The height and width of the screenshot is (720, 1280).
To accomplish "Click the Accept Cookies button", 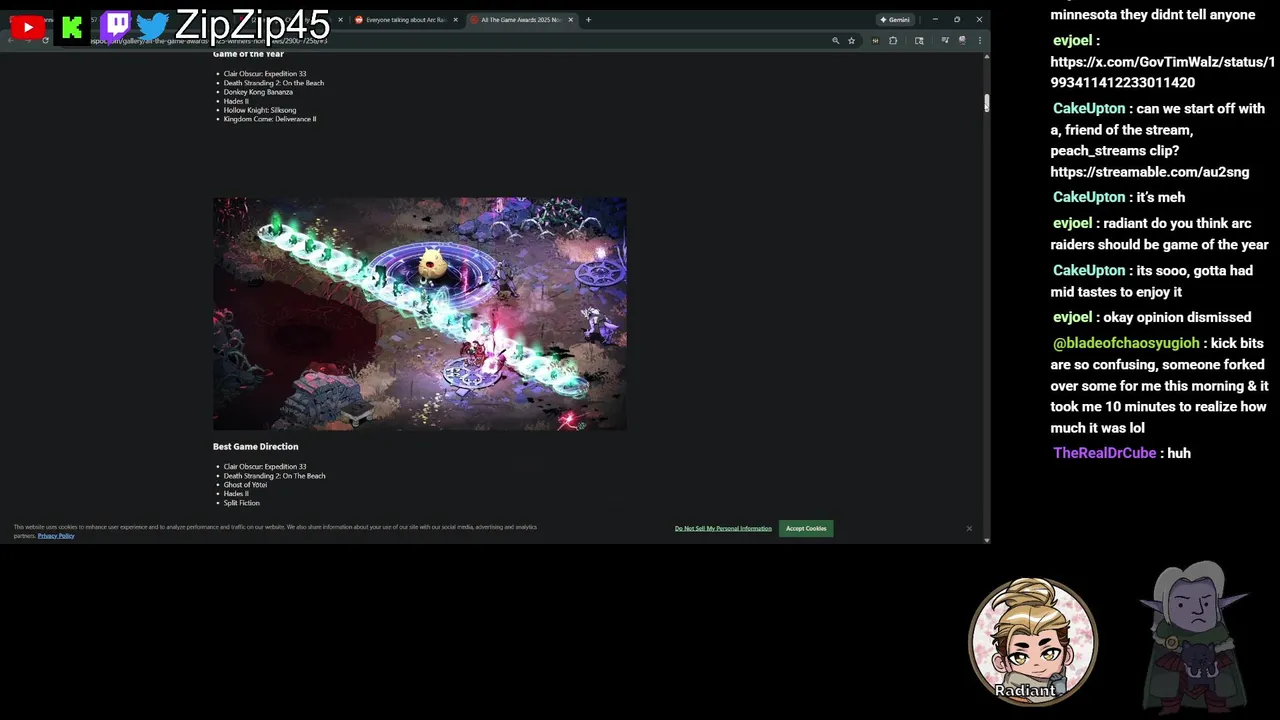I will tap(806, 528).
